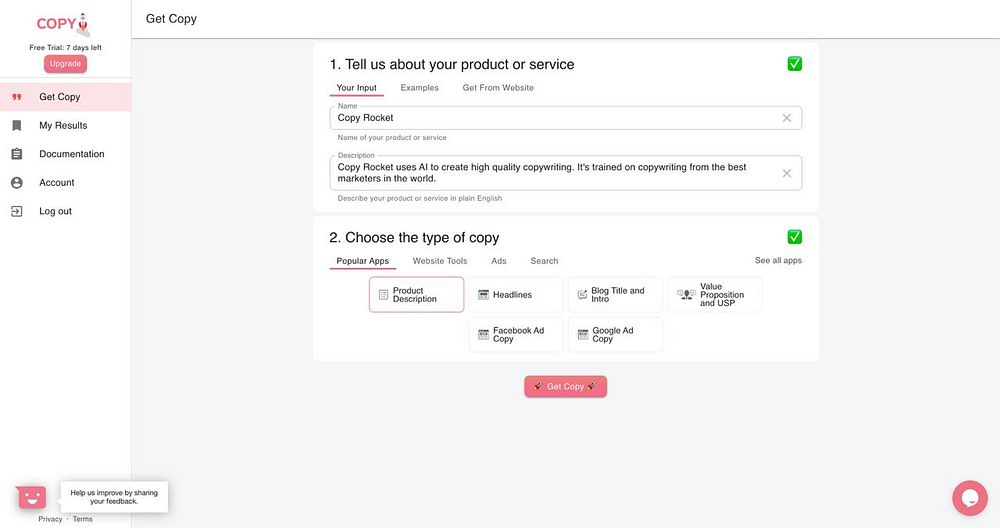1000x528 pixels.
Task: Switch to the Get From Website tab
Action: pyautogui.click(x=498, y=88)
